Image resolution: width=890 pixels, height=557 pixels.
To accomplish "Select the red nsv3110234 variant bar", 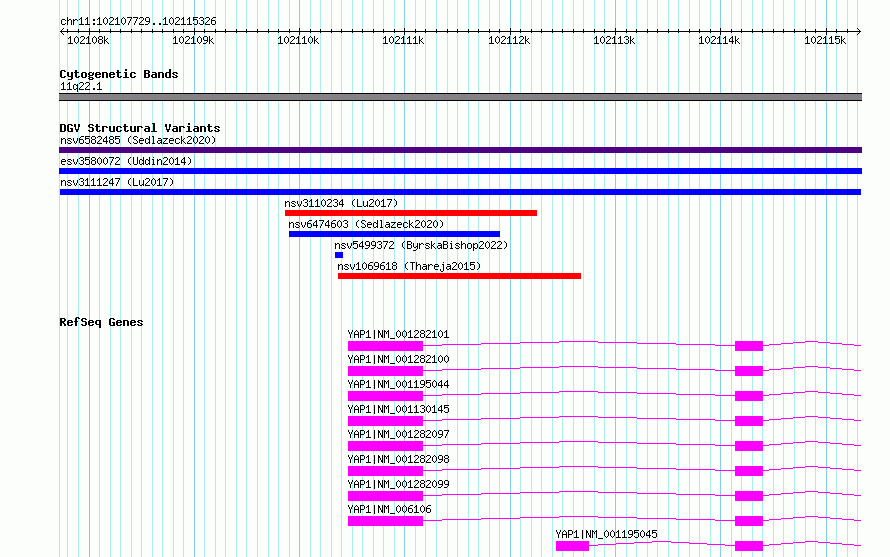I will 411,213.
